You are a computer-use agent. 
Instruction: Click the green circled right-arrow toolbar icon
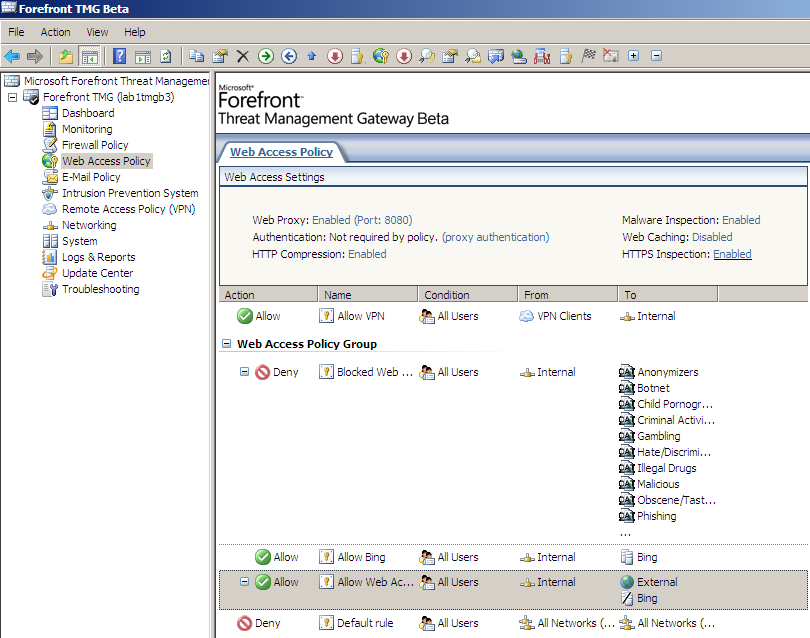pos(266,56)
